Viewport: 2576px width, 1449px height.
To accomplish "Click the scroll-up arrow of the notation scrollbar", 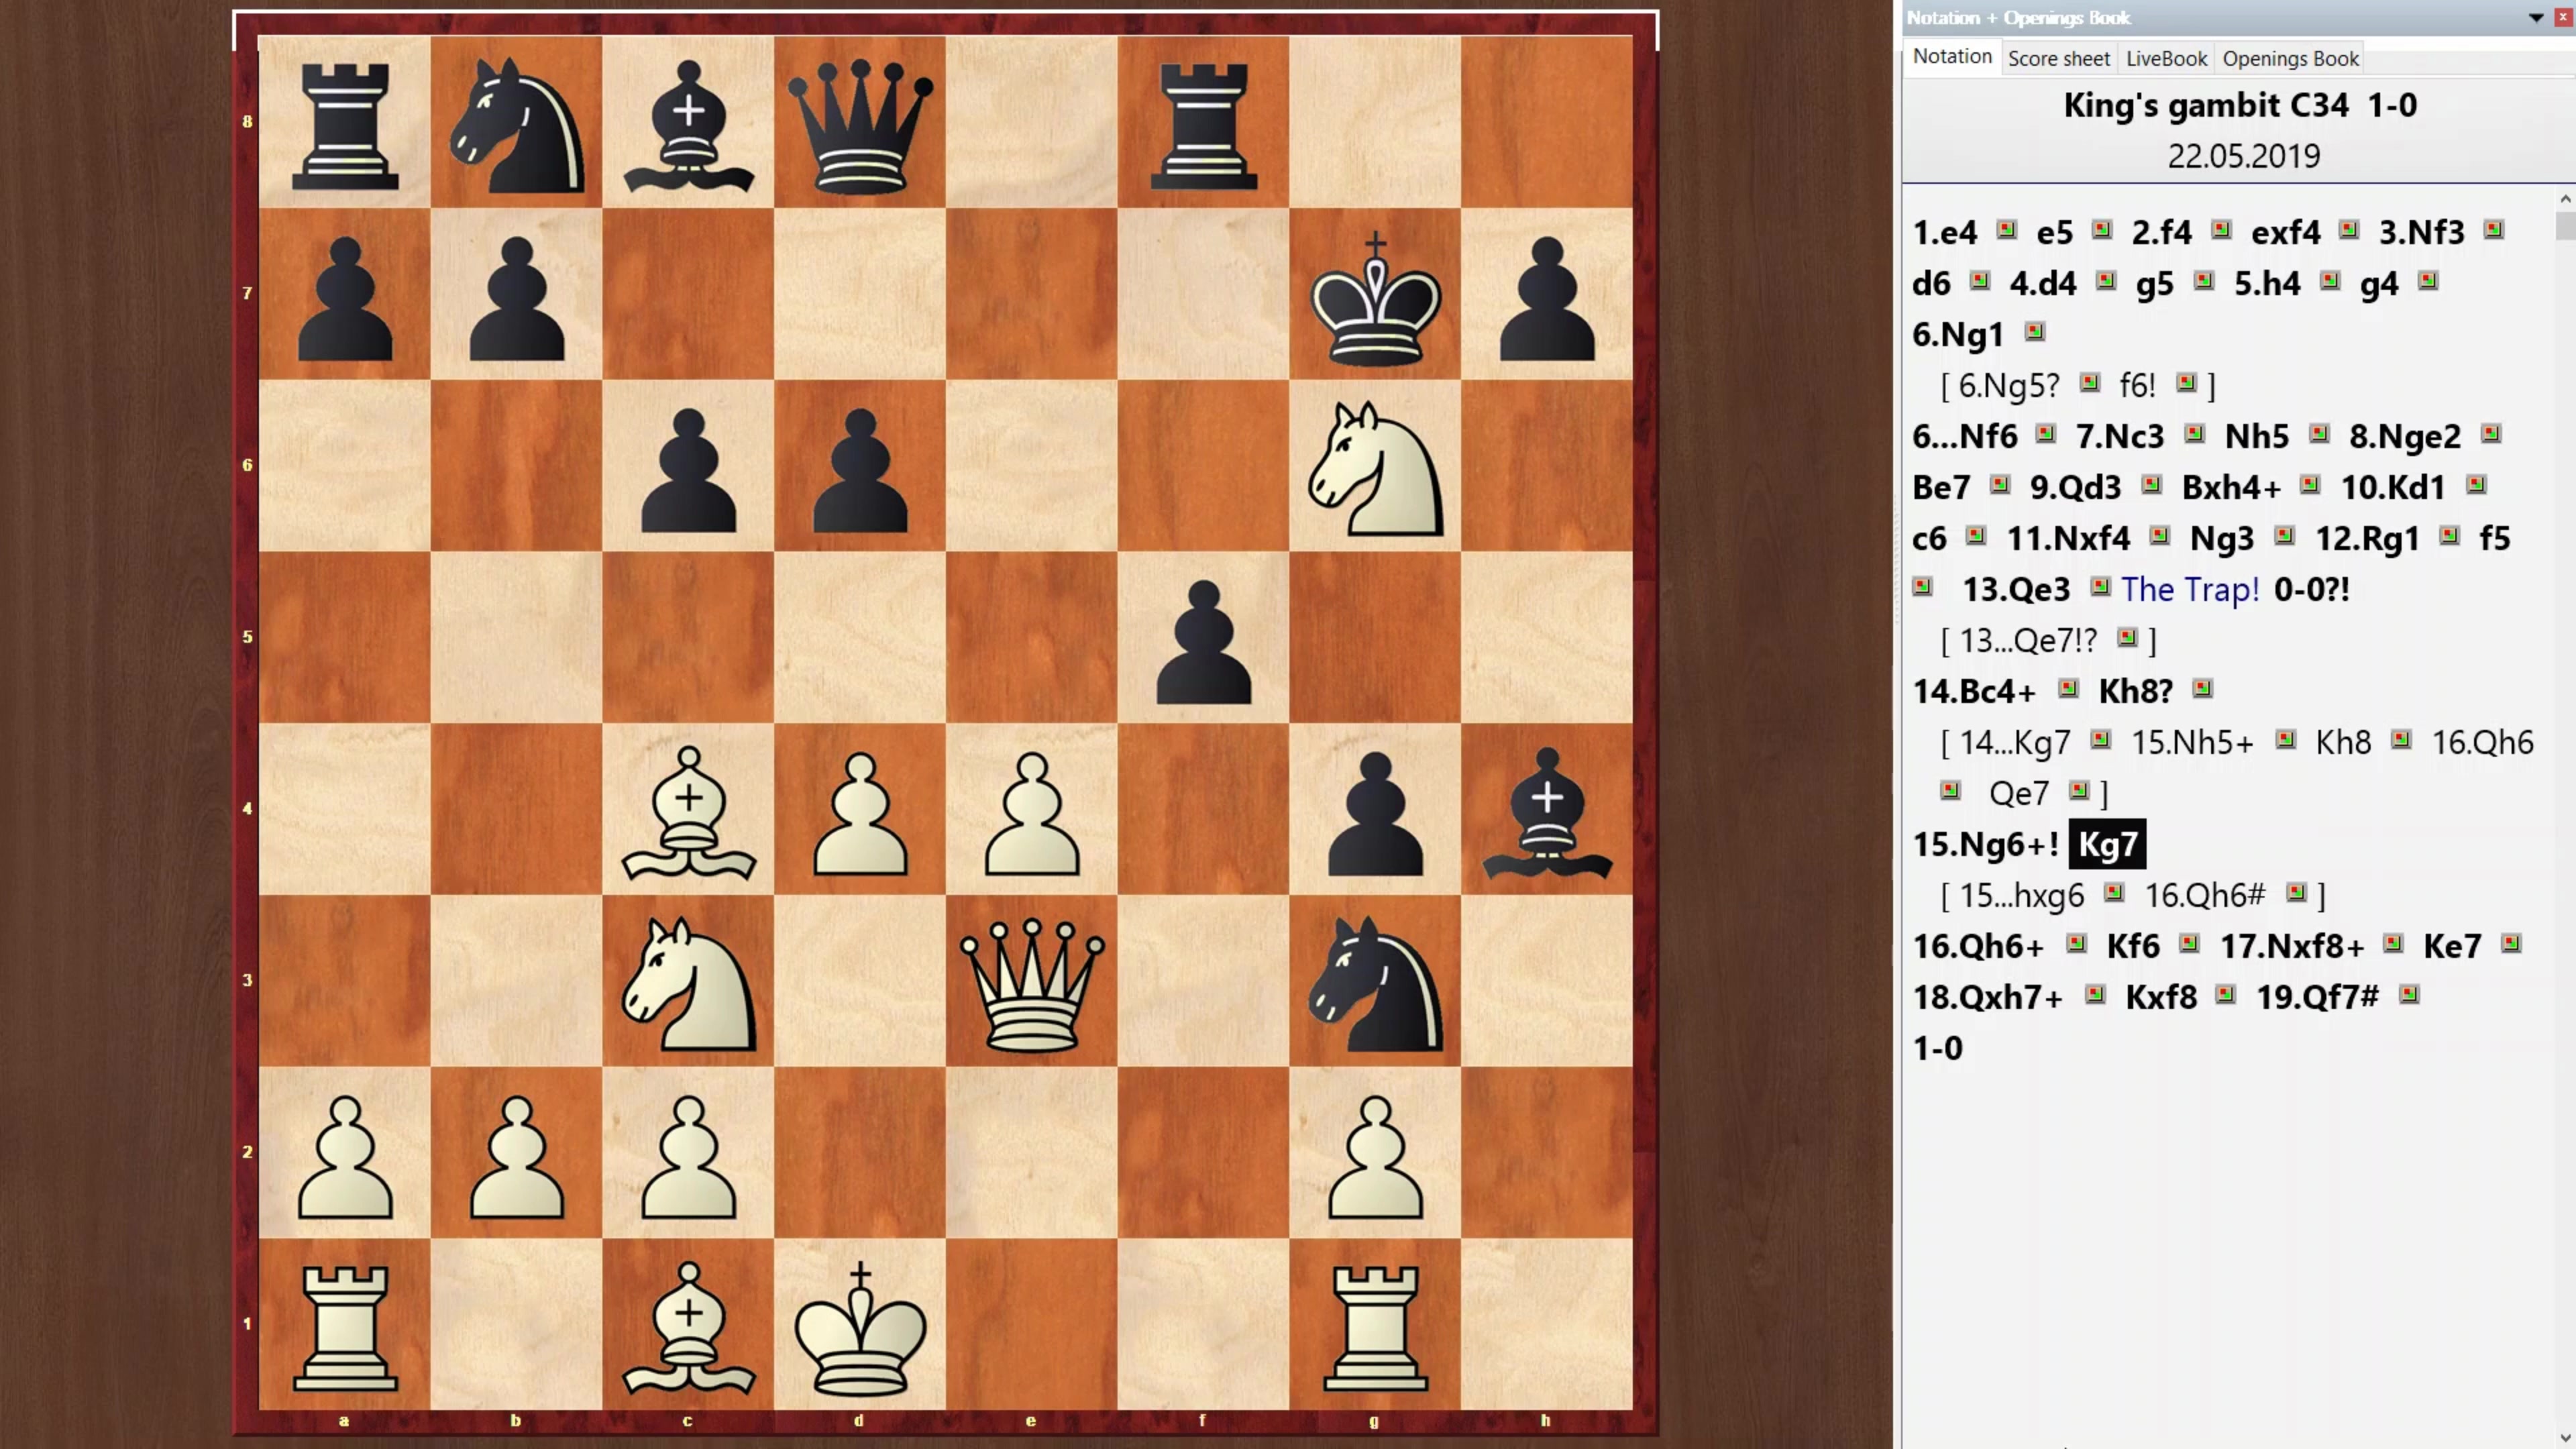I will click(x=2565, y=199).
